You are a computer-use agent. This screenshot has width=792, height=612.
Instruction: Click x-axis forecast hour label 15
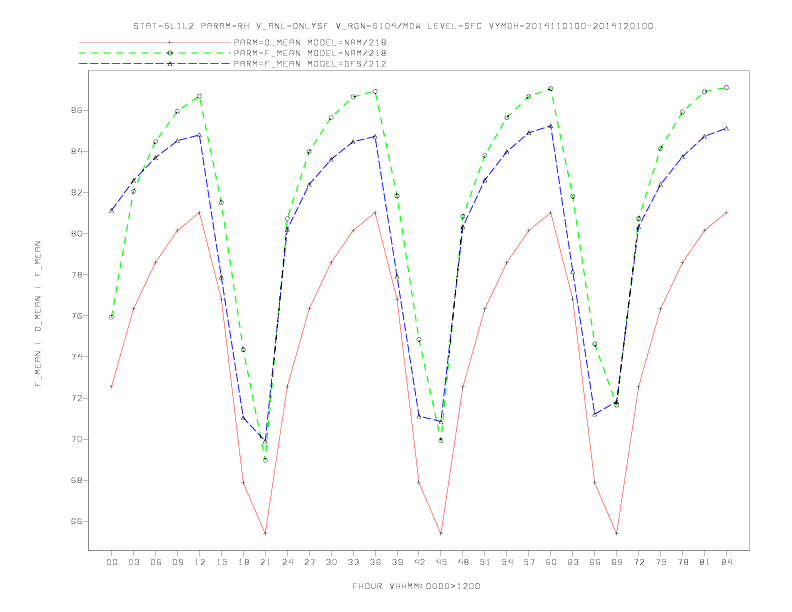[x=221, y=562]
